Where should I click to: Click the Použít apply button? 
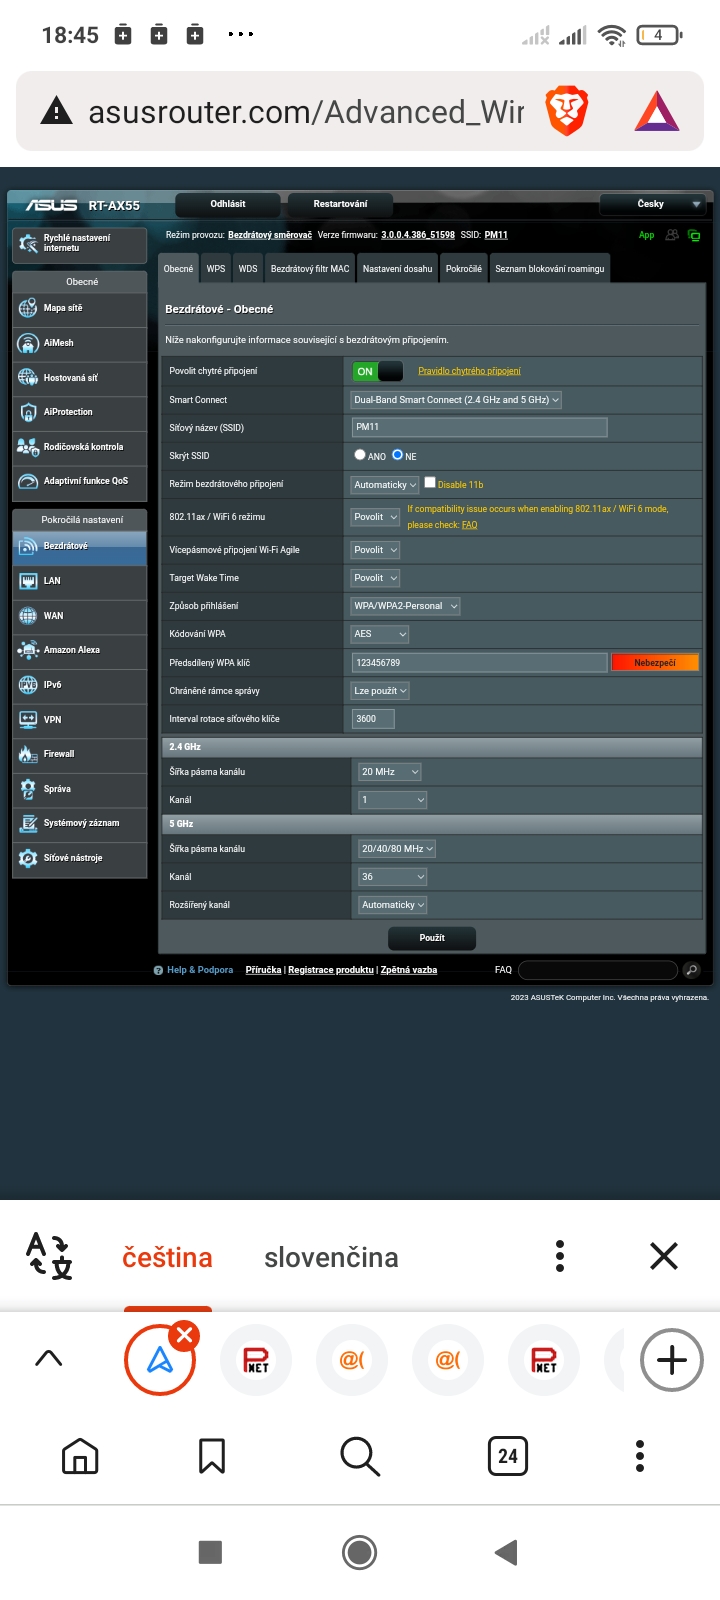432,938
